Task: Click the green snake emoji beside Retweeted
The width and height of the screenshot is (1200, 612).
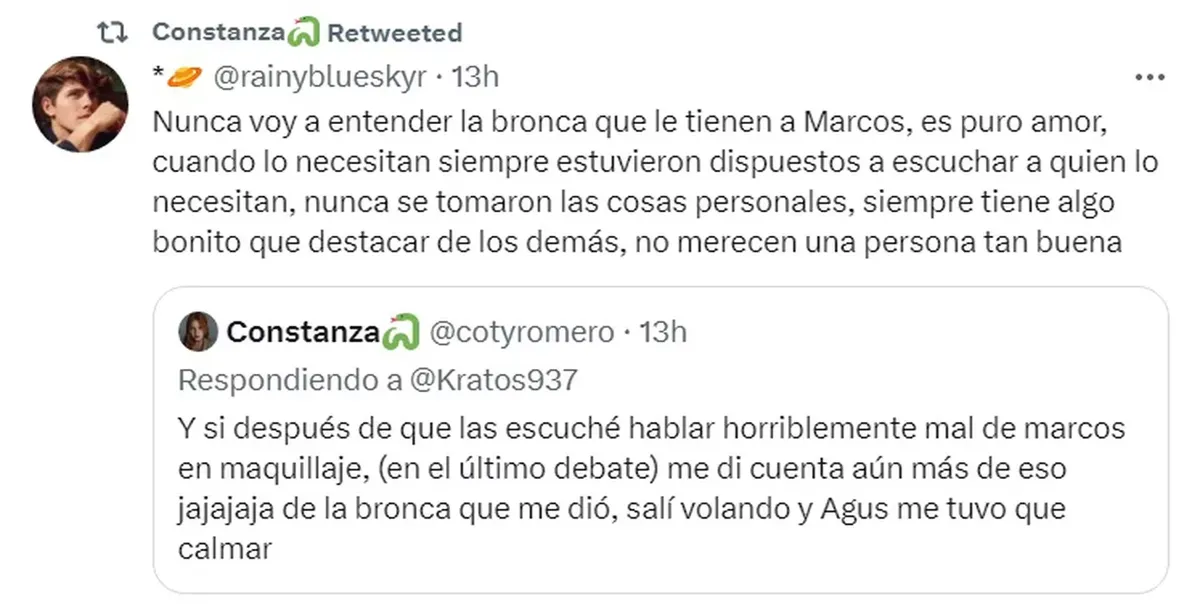Action: [x=303, y=33]
